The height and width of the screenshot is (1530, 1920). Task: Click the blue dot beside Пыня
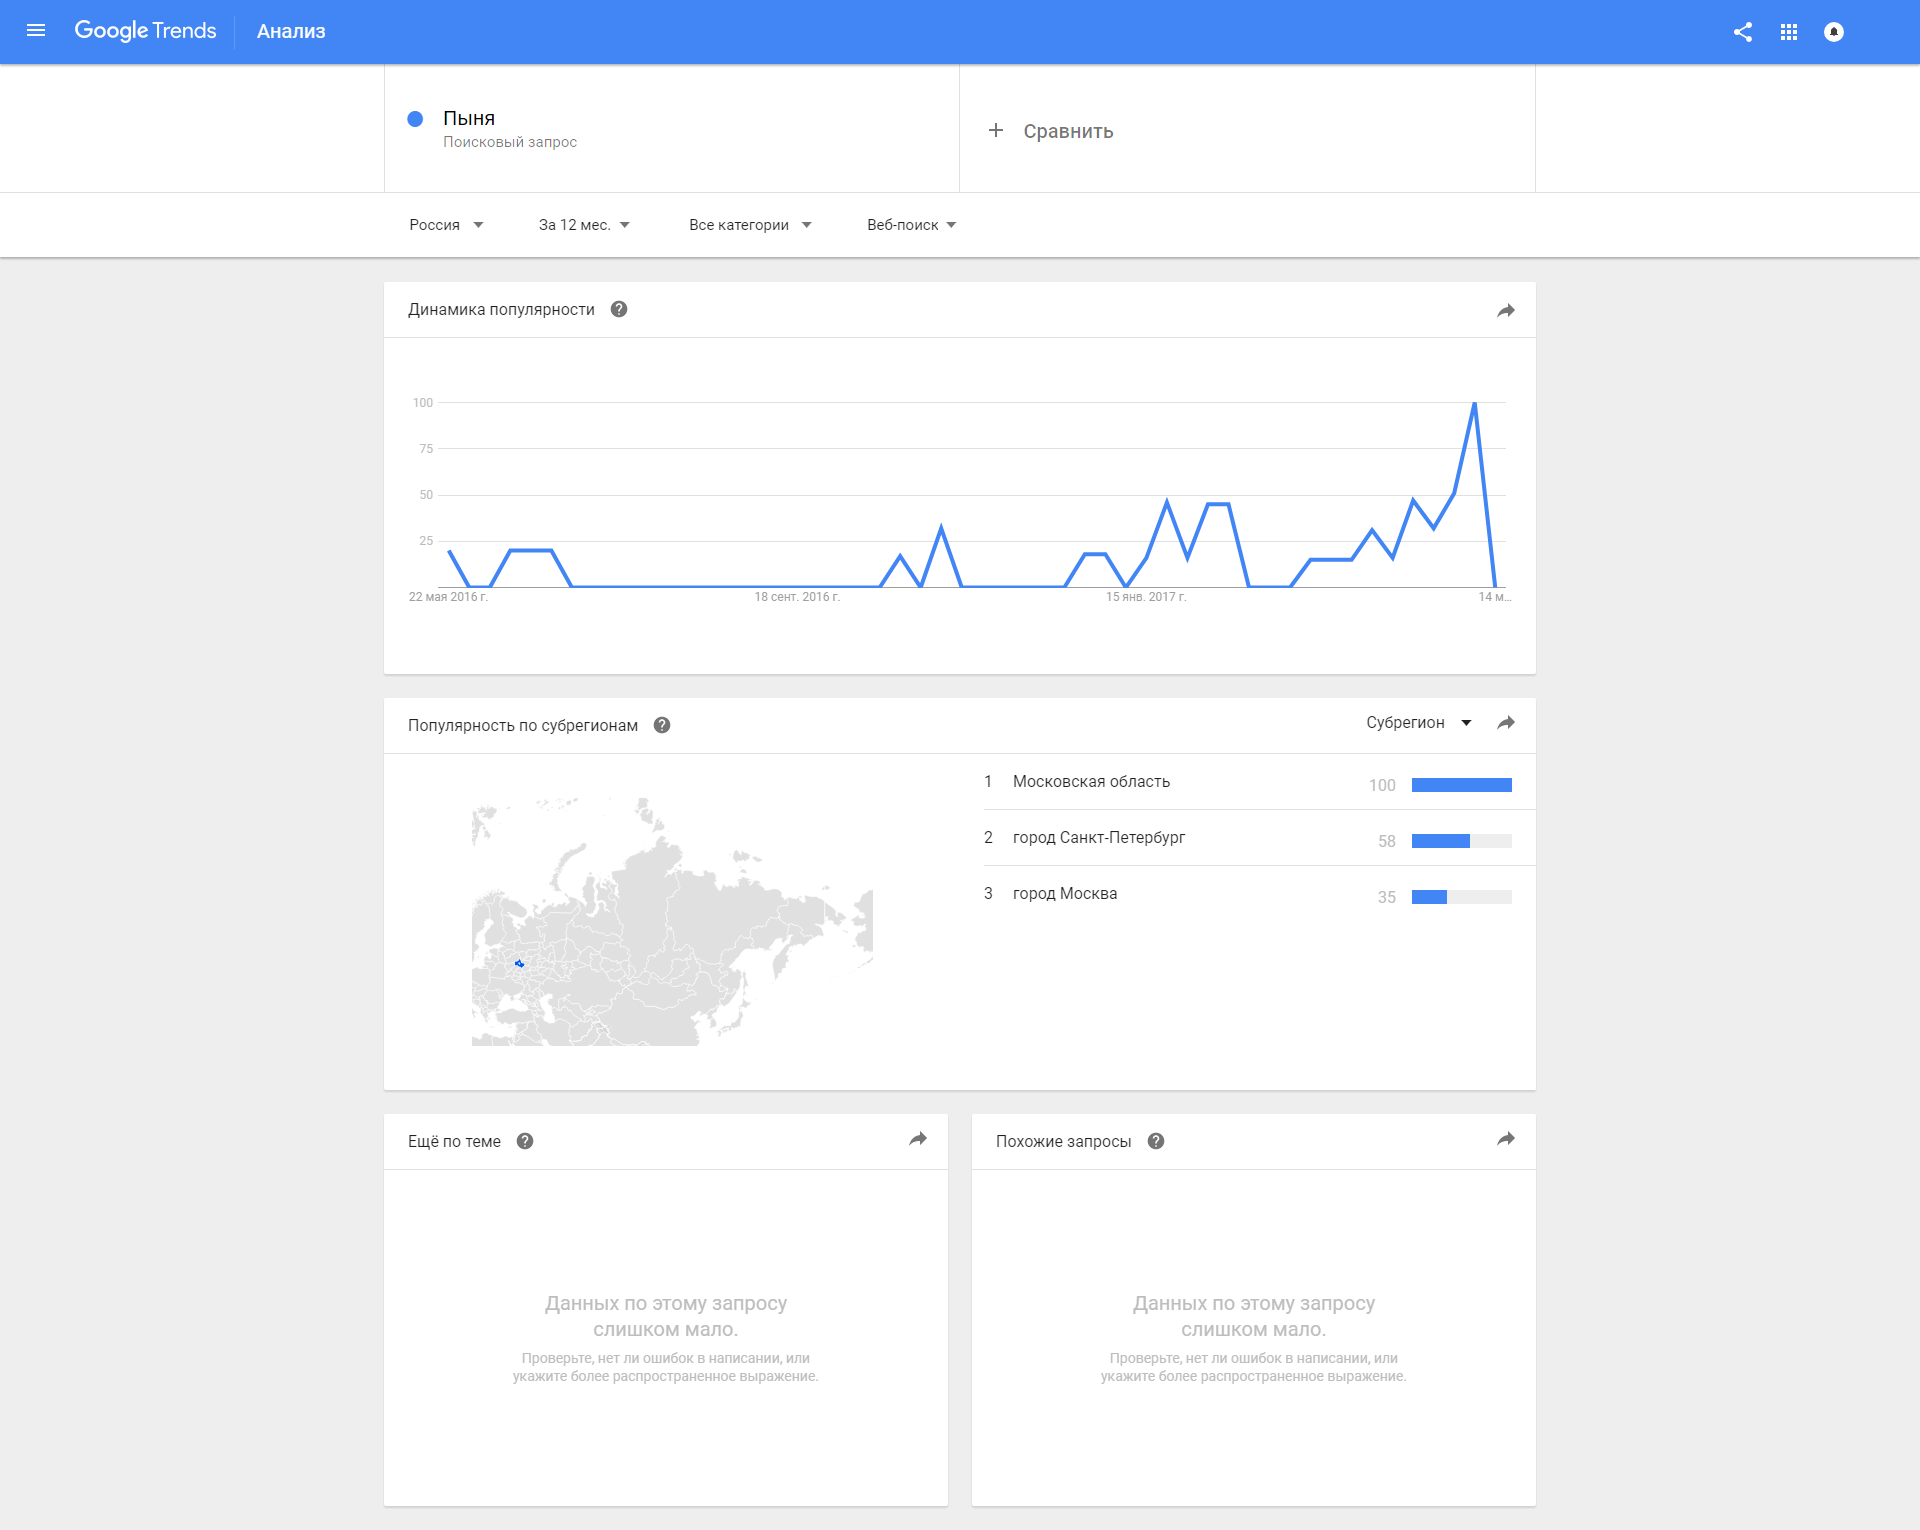415,119
